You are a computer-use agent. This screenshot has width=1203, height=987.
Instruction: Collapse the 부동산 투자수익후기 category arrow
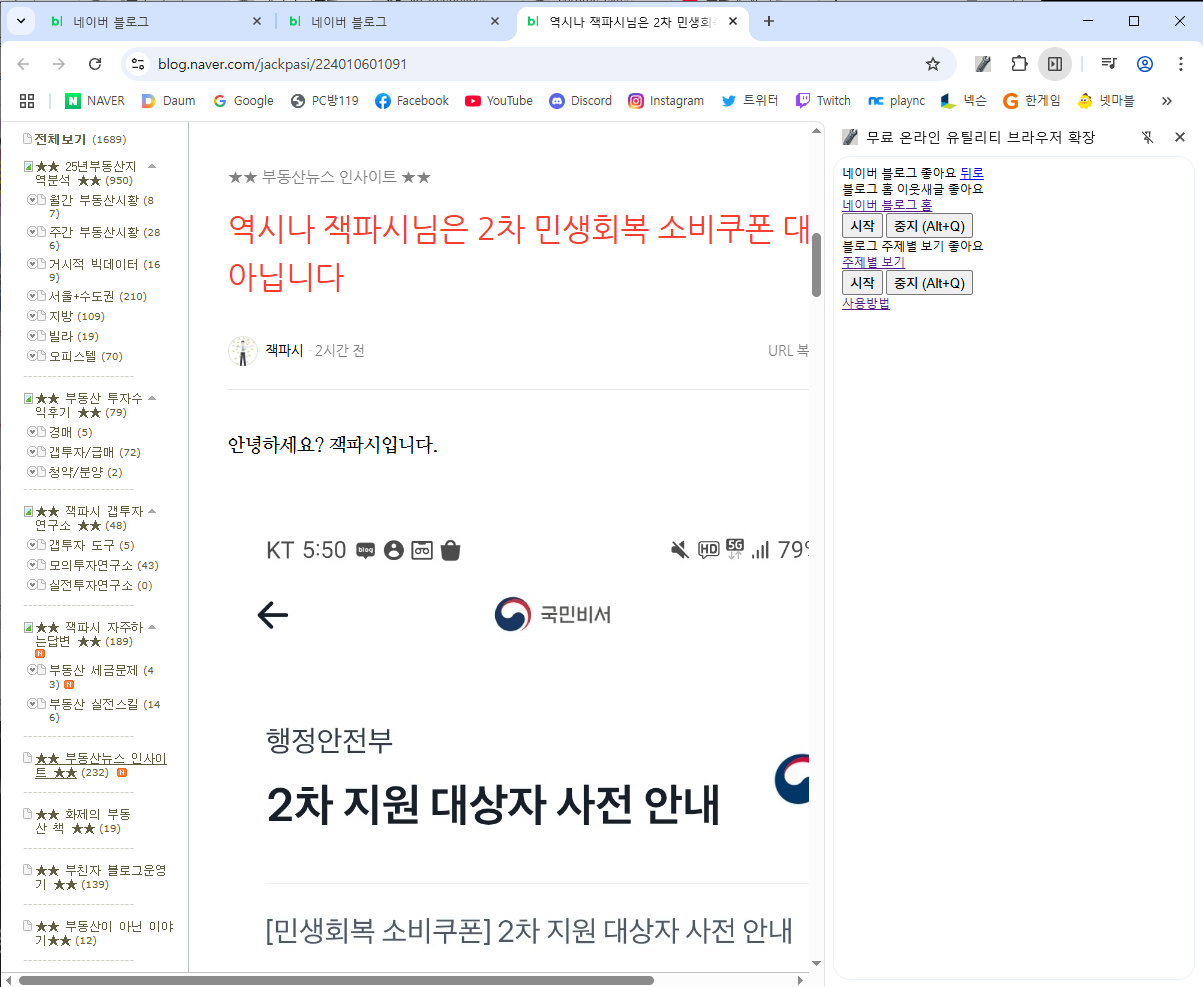pyautogui.click(x=152, y=398)
